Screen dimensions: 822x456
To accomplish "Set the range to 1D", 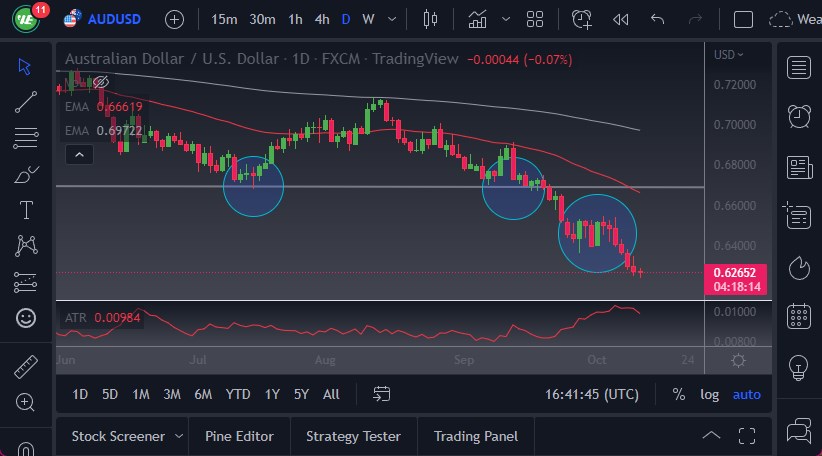I will click(80, 394).
